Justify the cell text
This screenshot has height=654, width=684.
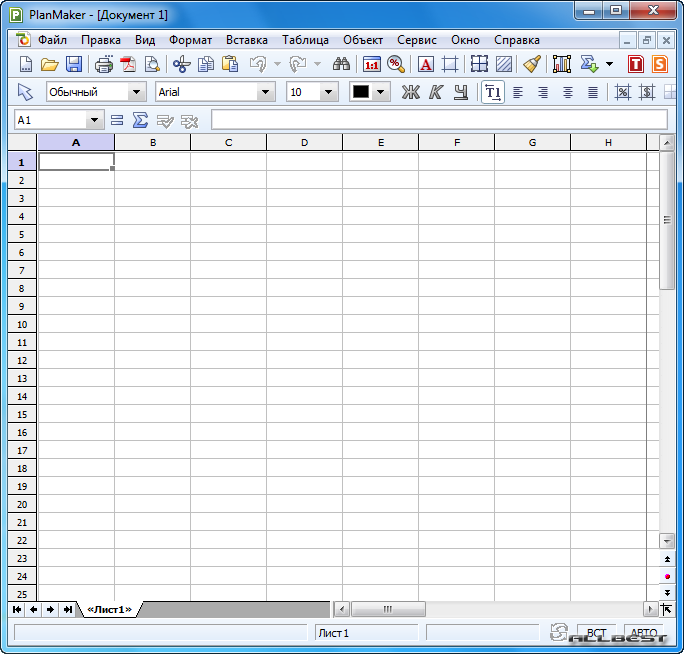point(592,92)
